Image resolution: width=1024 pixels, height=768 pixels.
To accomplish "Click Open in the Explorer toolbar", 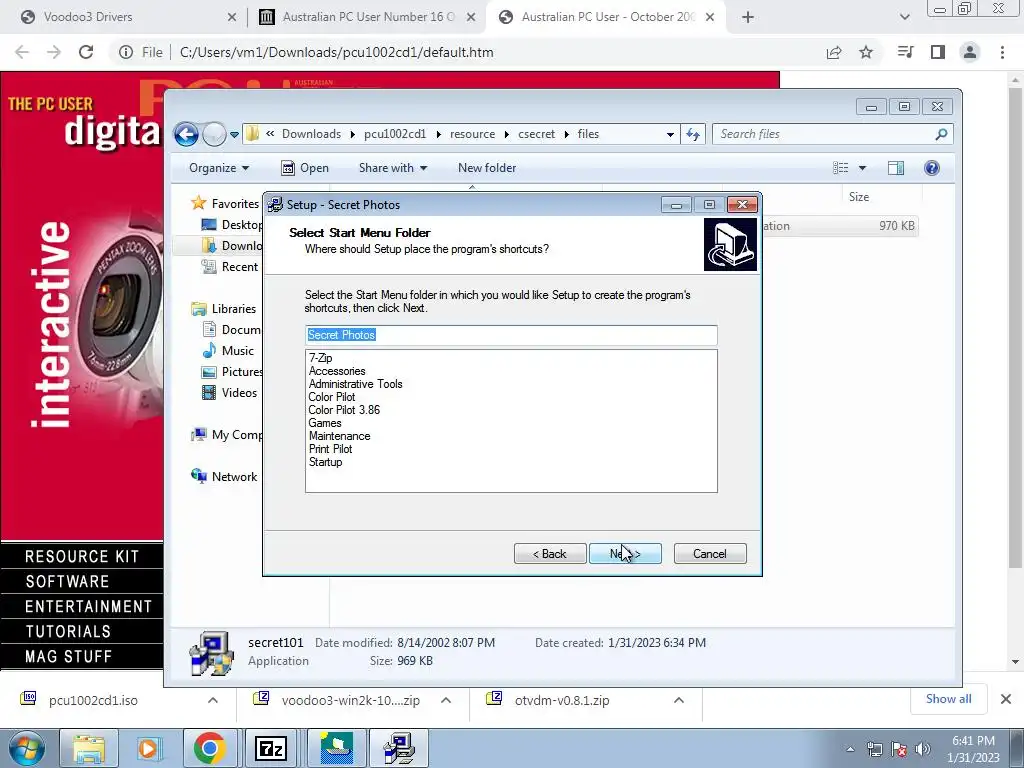I will pos(304,168).
